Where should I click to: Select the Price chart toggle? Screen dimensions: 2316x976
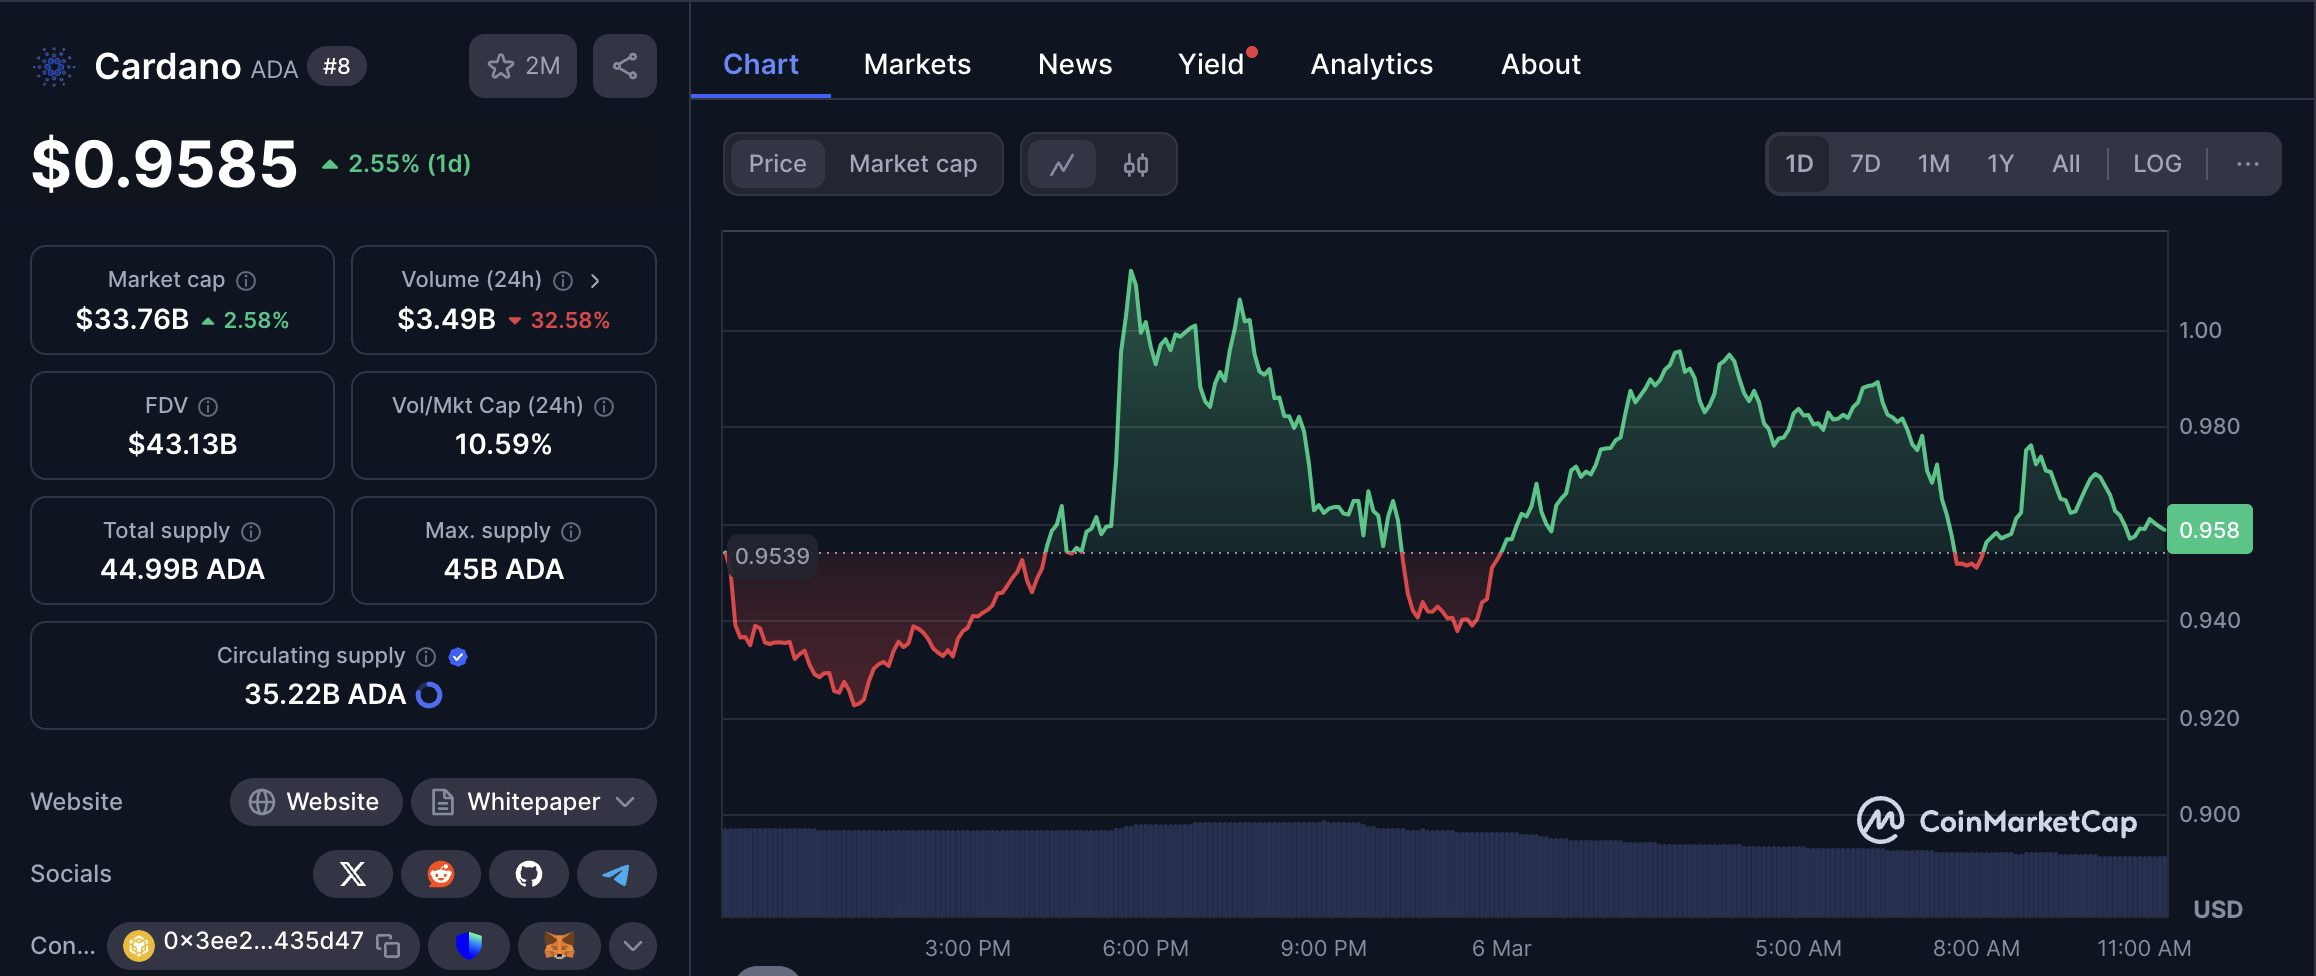(x=777, y=164)
